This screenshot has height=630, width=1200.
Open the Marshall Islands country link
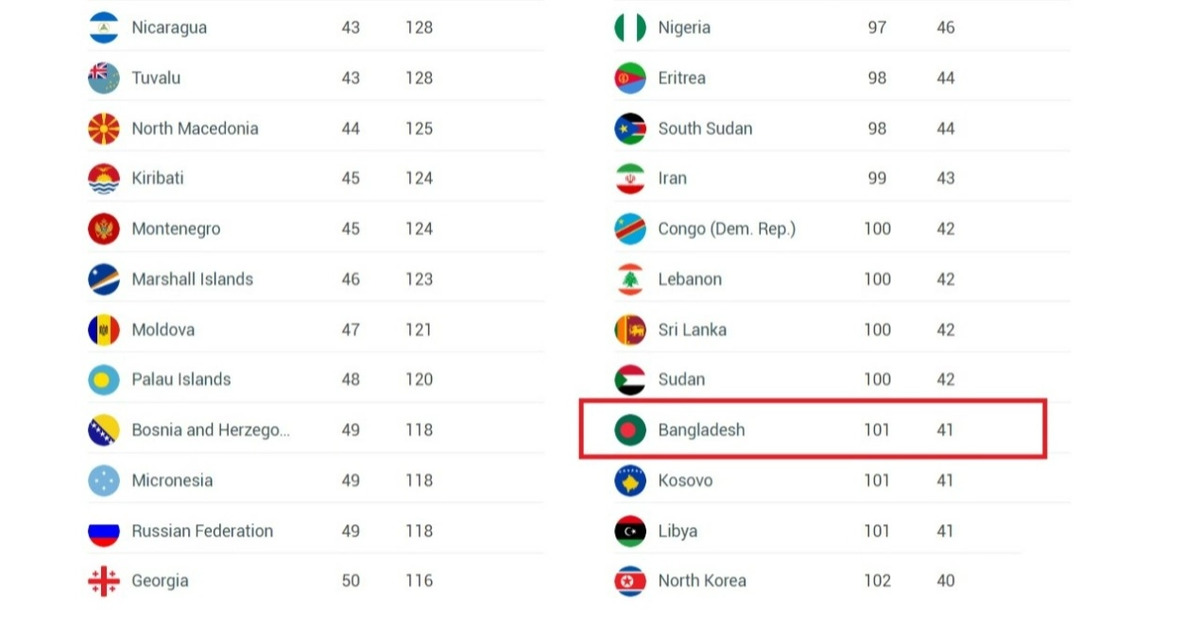pos(192,279)
